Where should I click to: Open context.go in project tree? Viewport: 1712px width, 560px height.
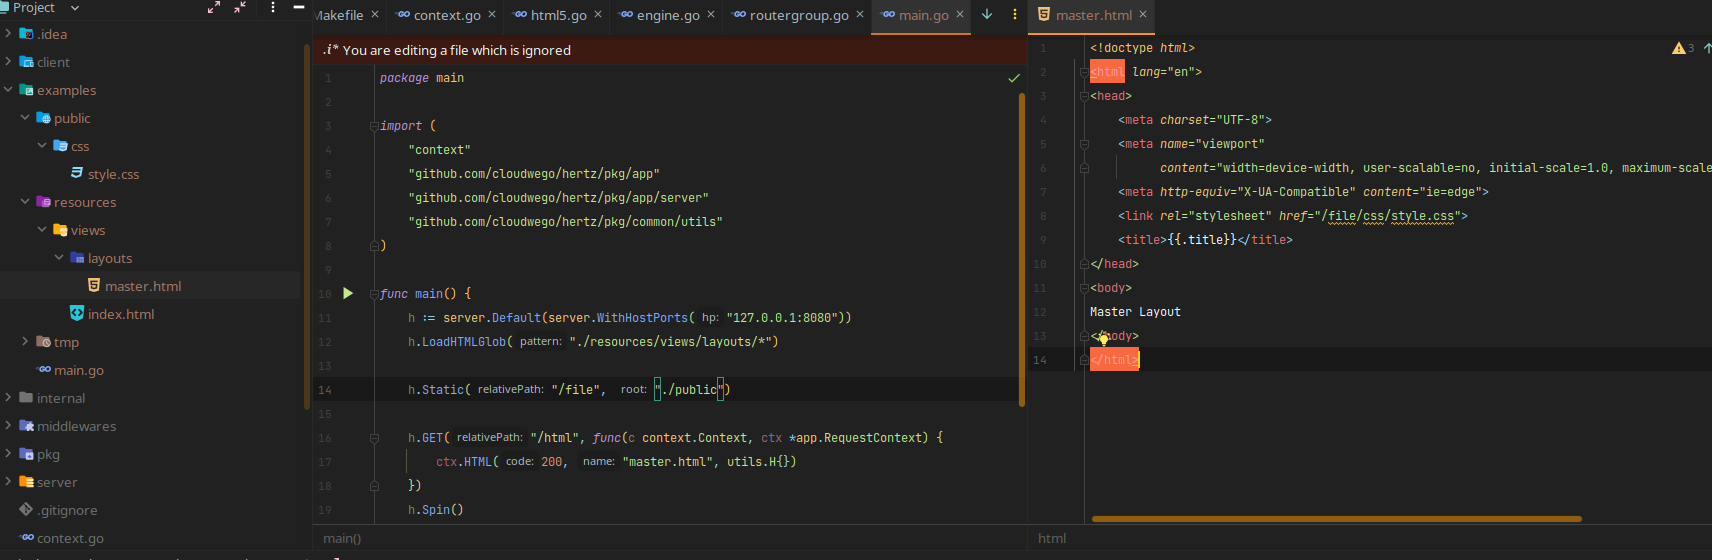point(70,538)
